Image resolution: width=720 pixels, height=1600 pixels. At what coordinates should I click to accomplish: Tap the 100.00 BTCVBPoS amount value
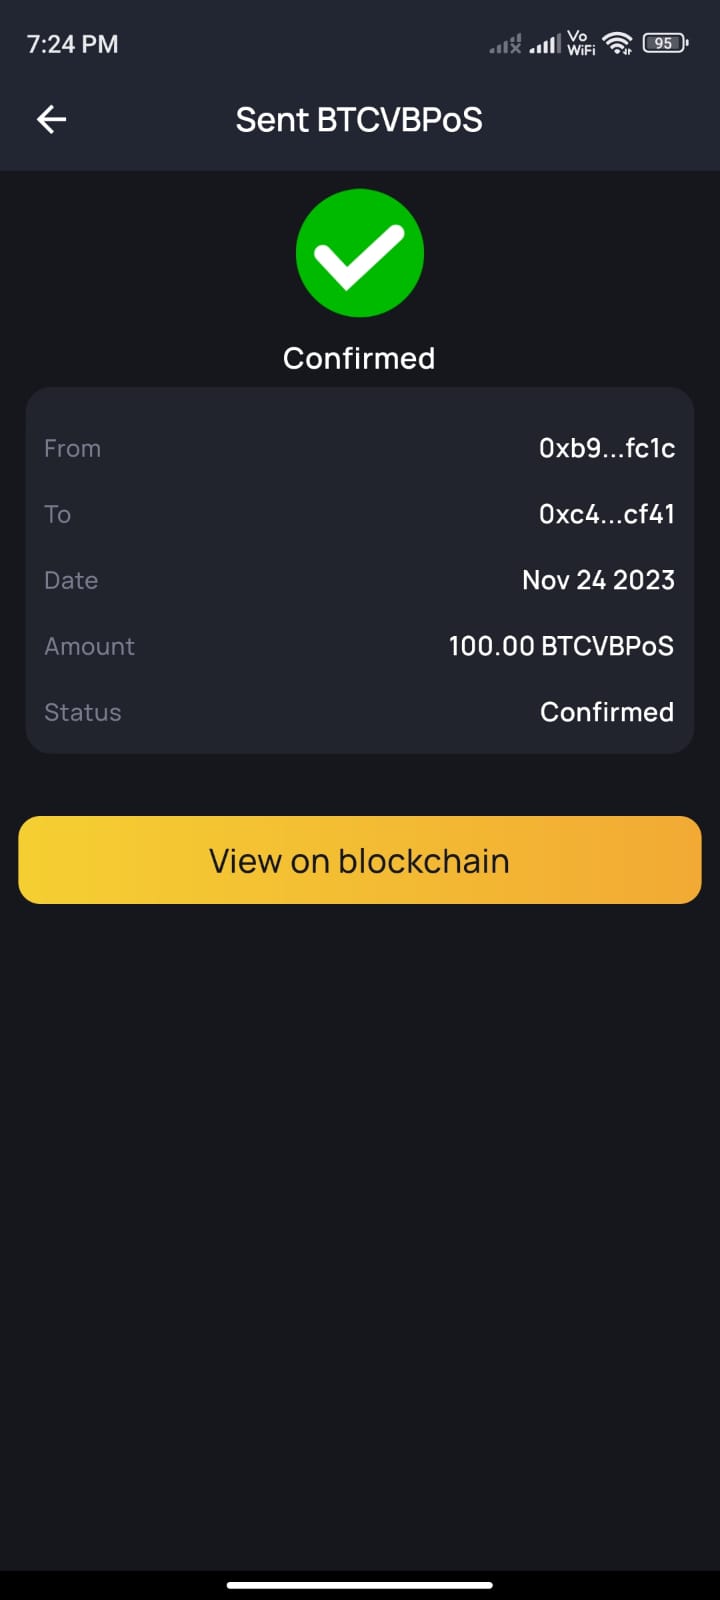click(x=561, y=646)
